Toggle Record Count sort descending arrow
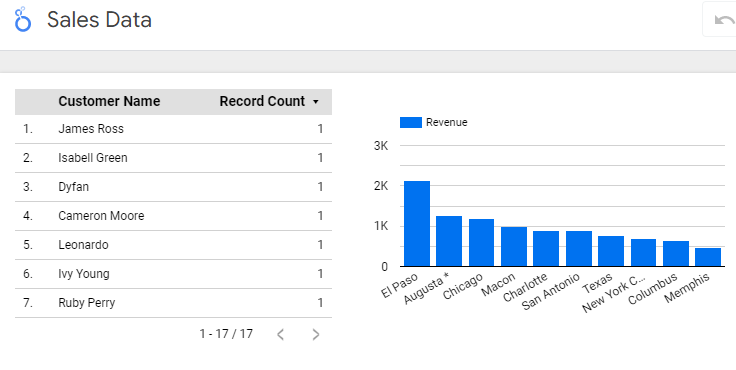Screen dimensions: 736x370 click(x=316, y=102)
